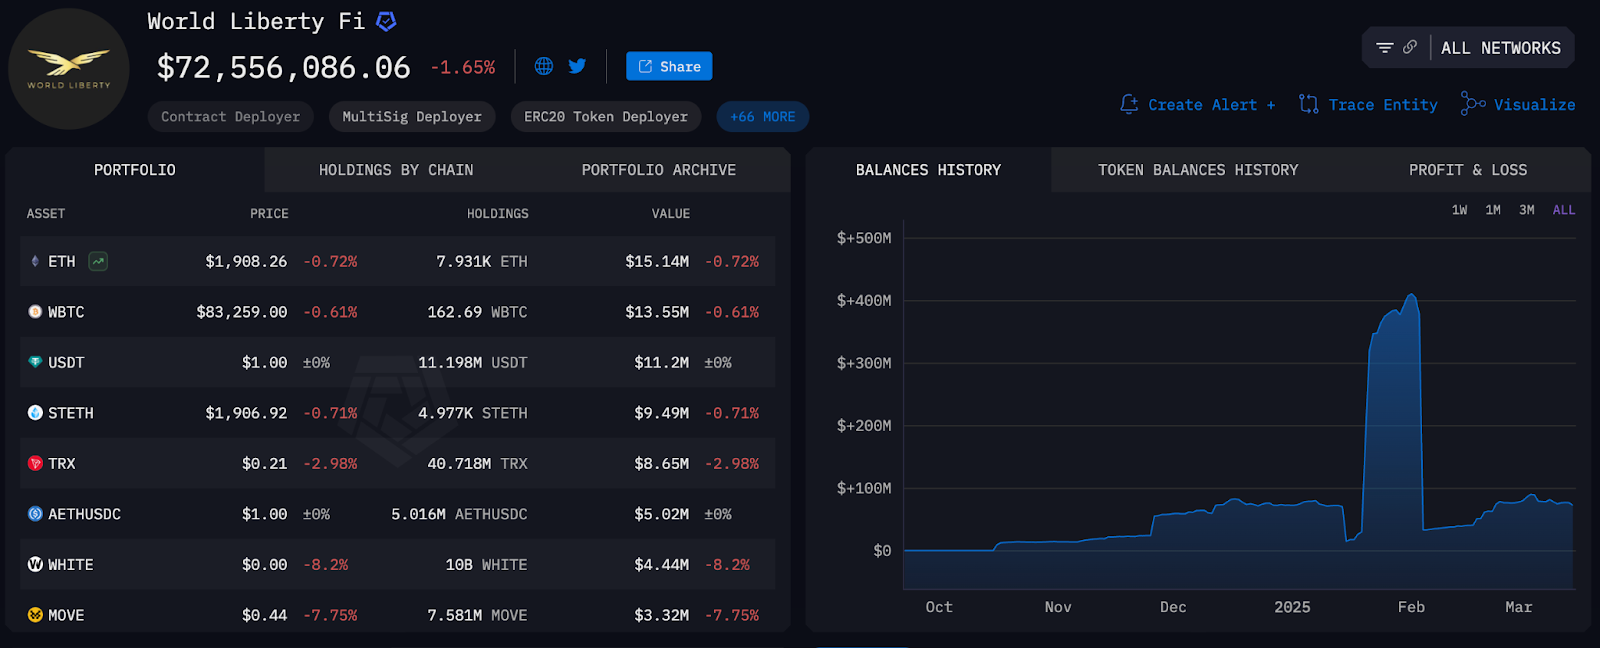This screenshot has height=648, width=1600.
Task: Switch chart range to 3M
Action: (1526, 210)
